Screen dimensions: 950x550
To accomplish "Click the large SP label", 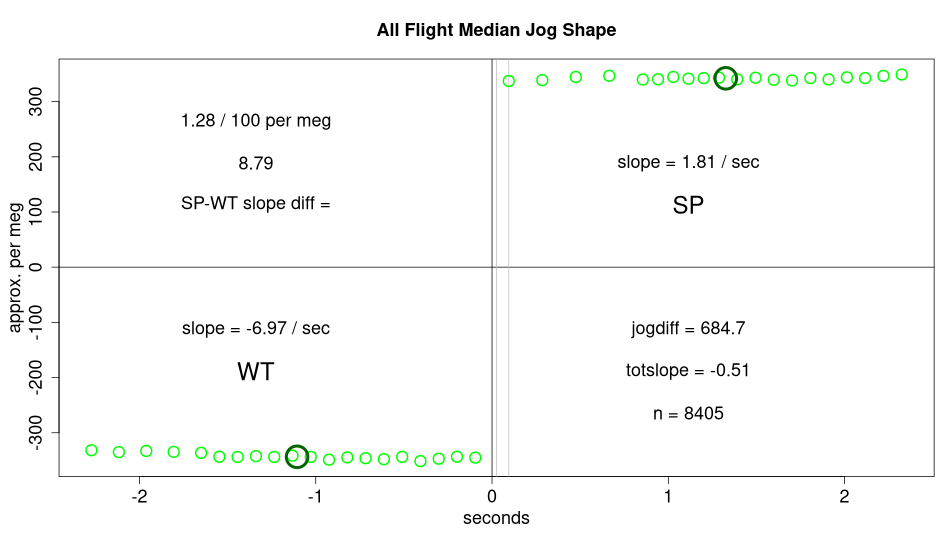I will coord(688,207).
